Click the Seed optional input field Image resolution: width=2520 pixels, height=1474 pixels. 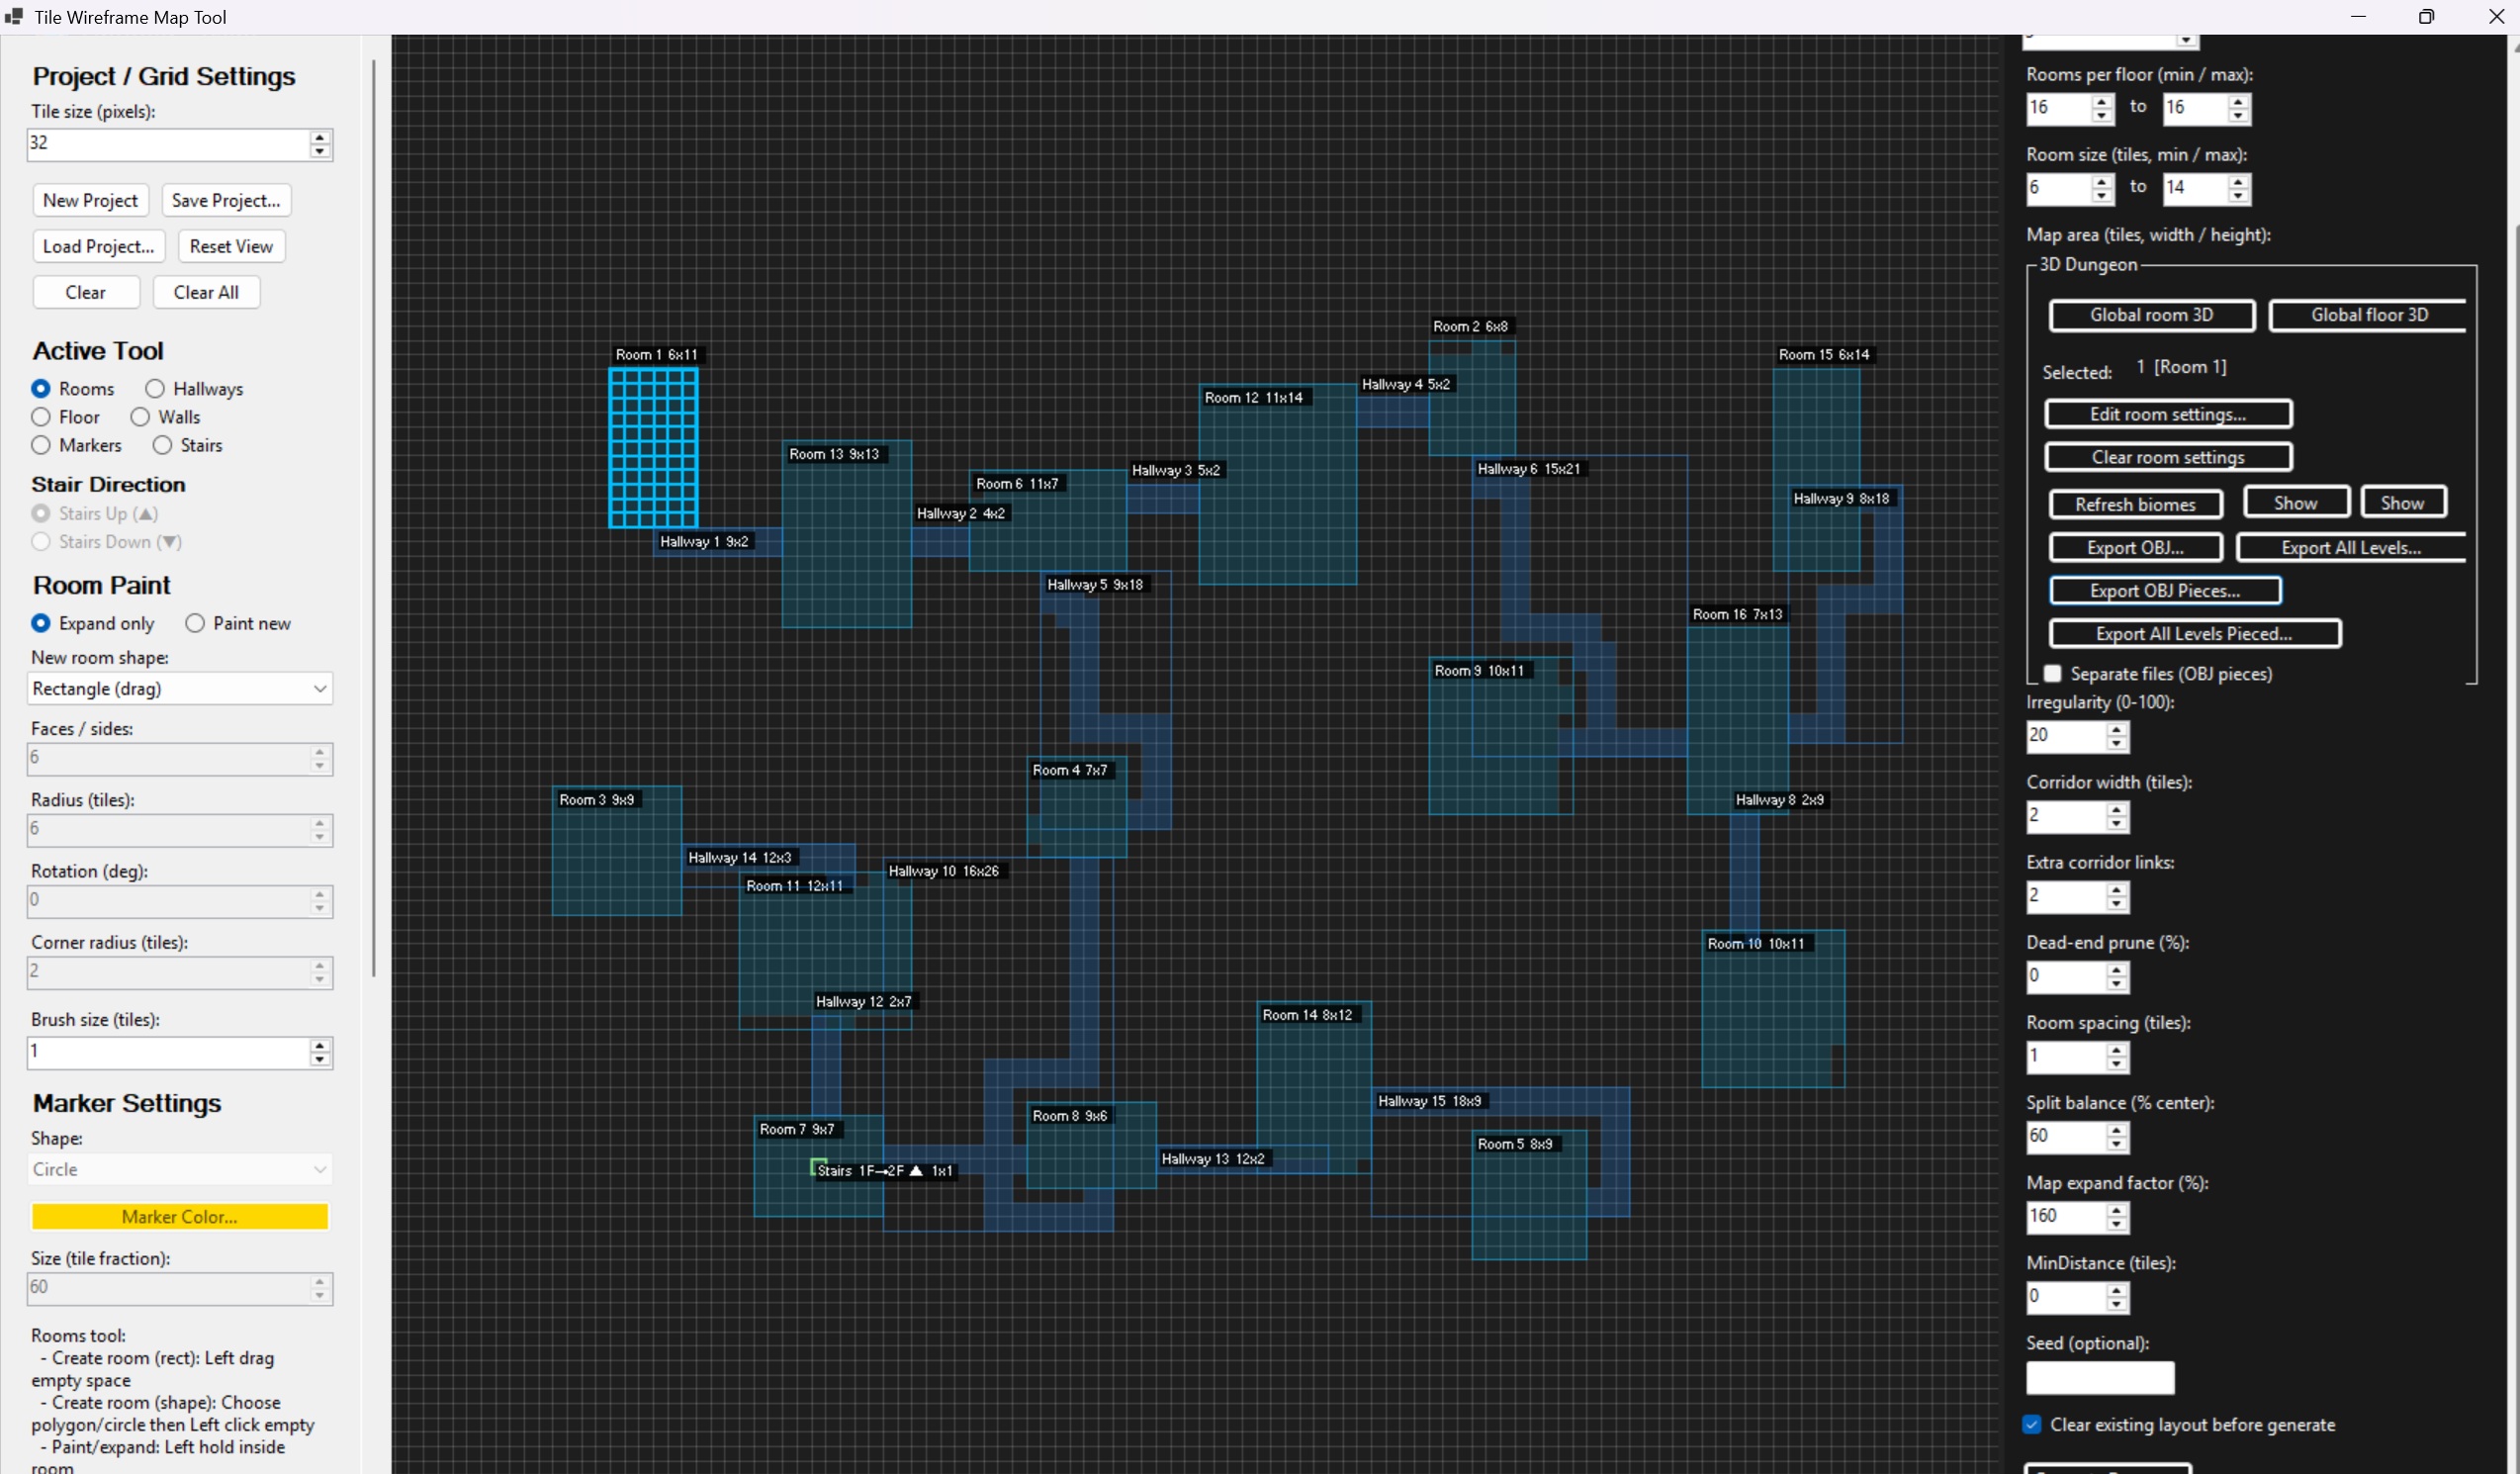coord(2099,1377)
